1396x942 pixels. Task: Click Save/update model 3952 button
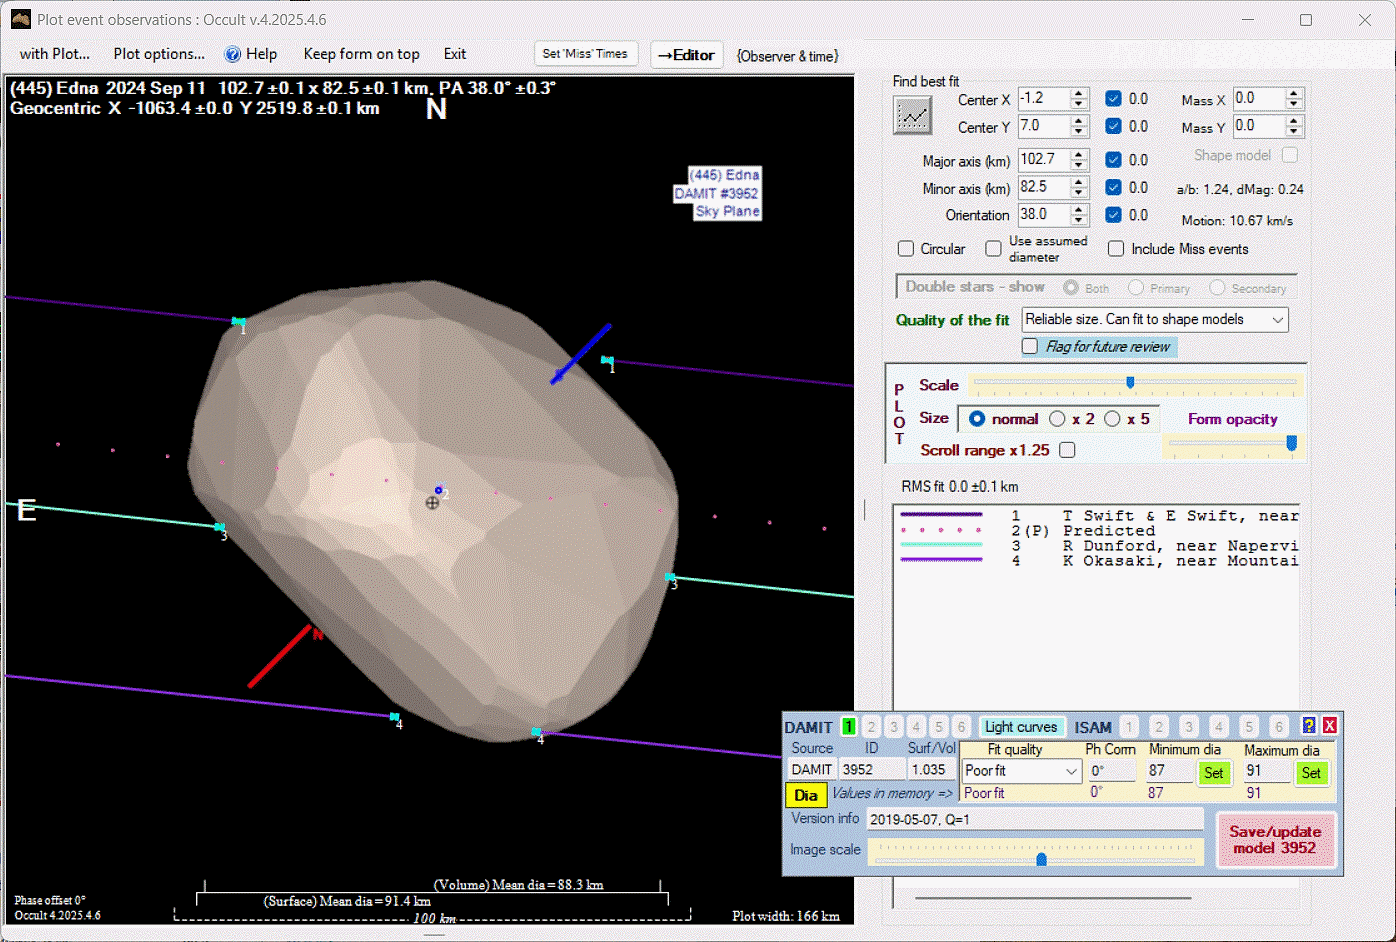(x=1275, y=839)
